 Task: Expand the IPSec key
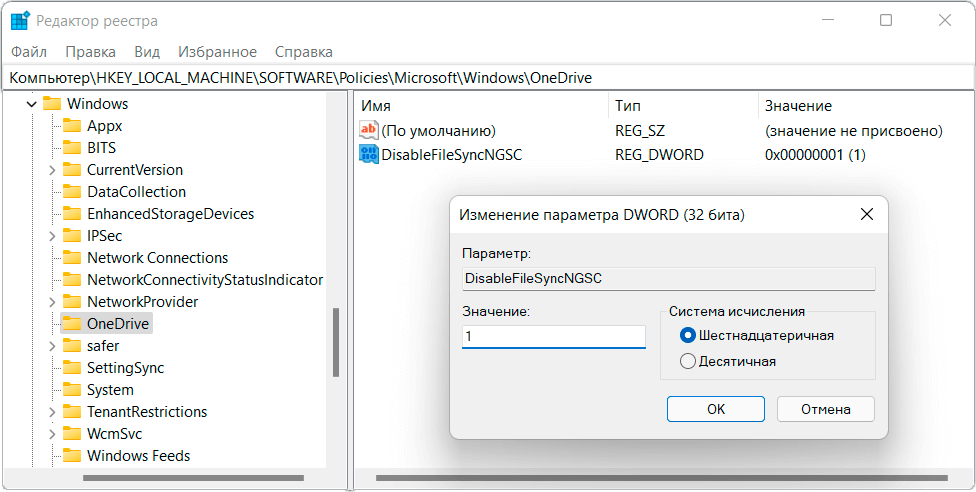pyautogui.click(x=52, y=236)
